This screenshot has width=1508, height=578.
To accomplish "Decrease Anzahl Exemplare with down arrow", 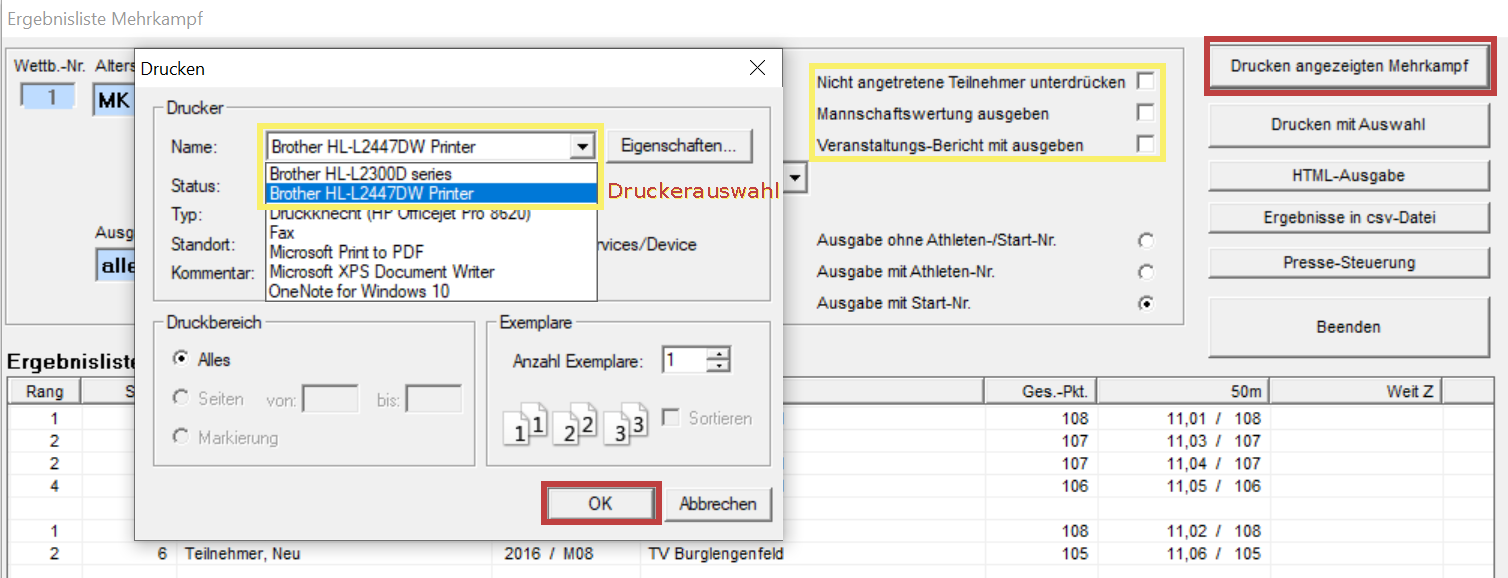I will [719, 366].
